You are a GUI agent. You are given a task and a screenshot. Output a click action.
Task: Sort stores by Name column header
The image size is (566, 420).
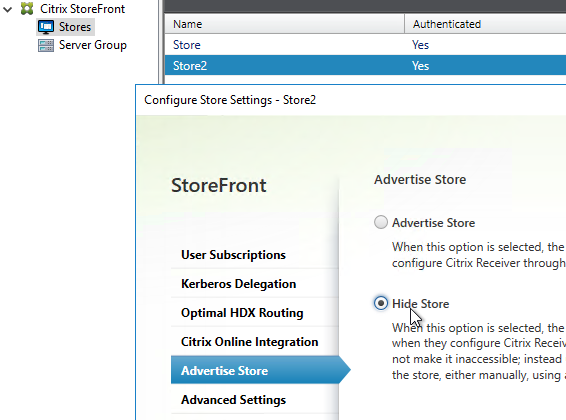[x=284, y=24]
